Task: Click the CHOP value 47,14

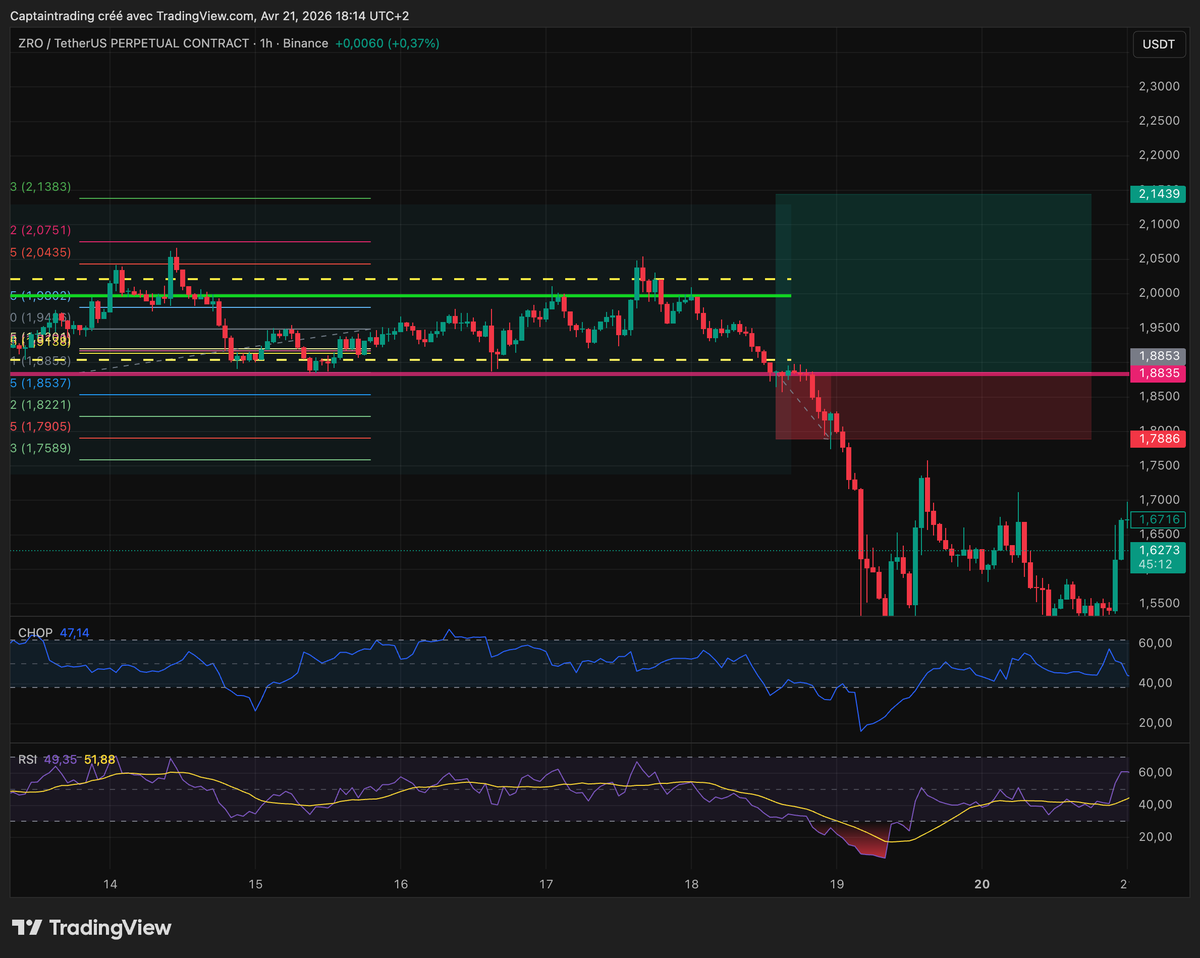Action: [x=75, y=633]
